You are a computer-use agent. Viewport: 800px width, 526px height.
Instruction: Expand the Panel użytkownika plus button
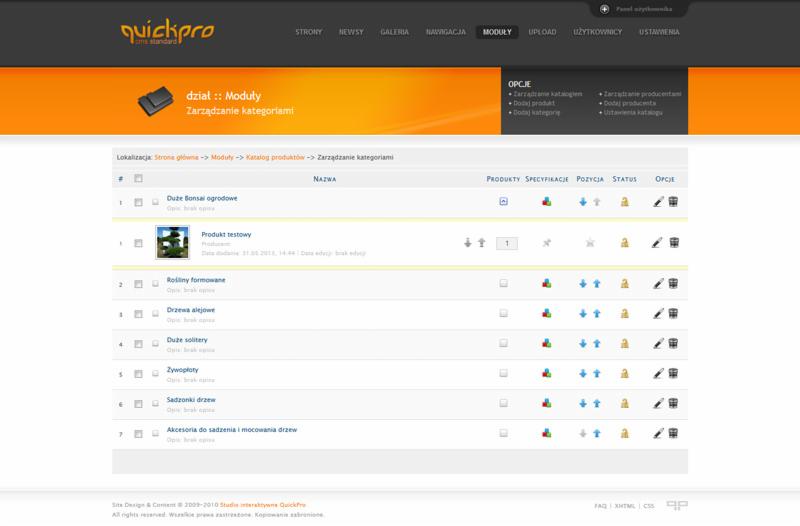[x=605, y=9]
